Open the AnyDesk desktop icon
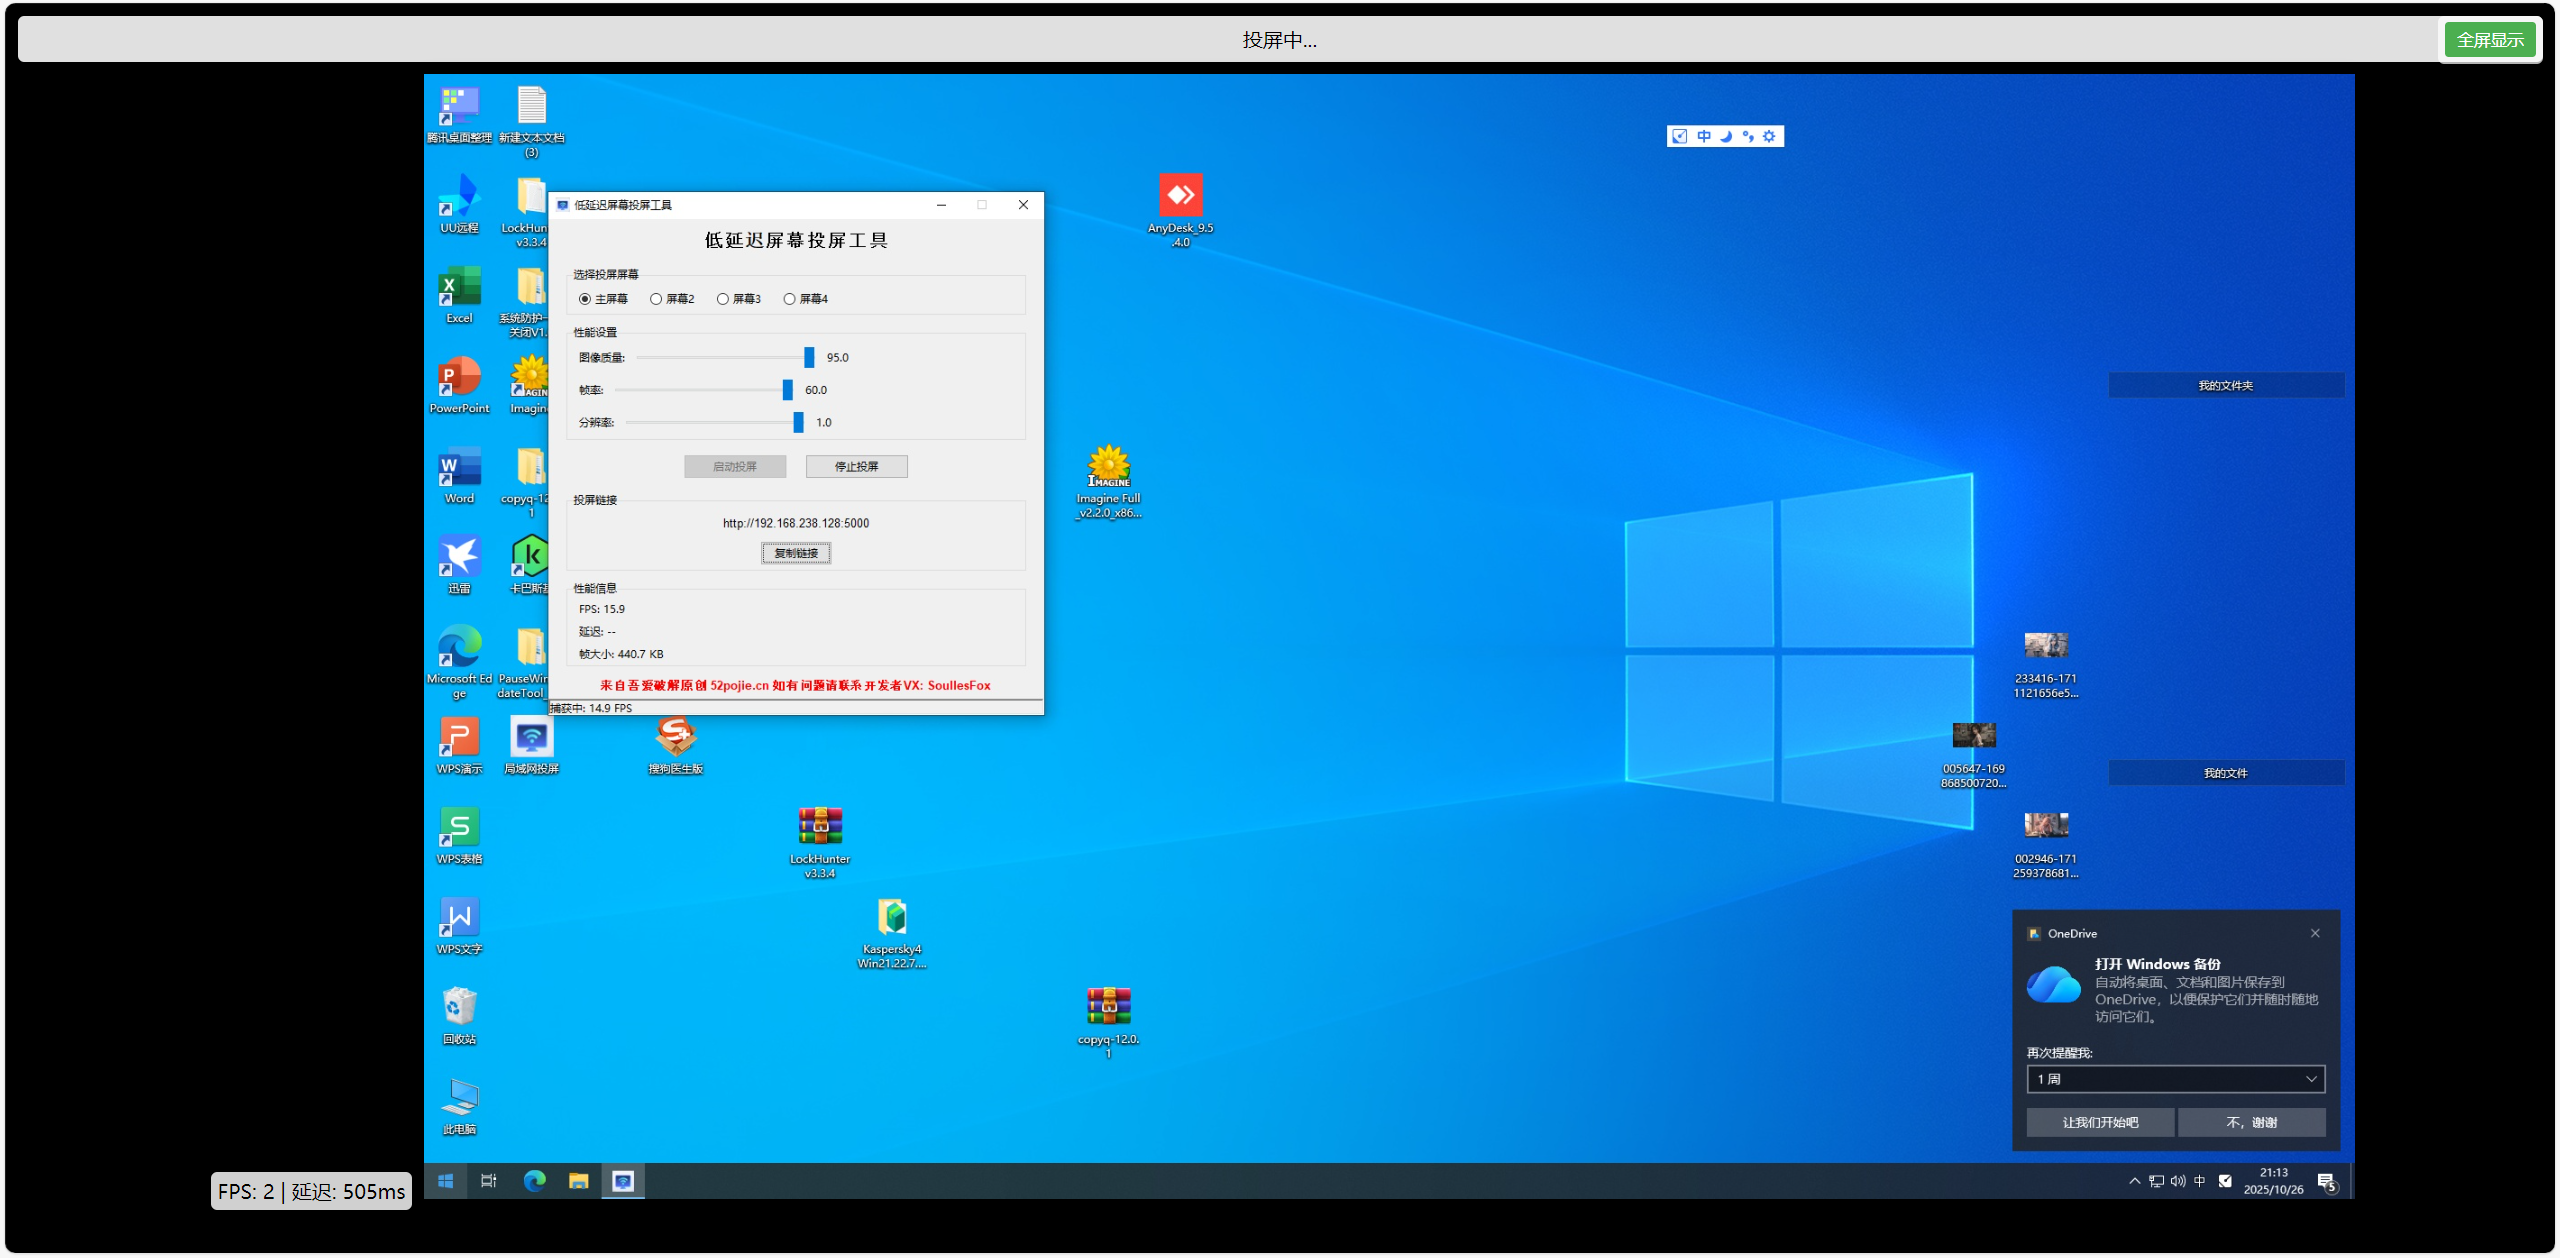 [1180, 196]
